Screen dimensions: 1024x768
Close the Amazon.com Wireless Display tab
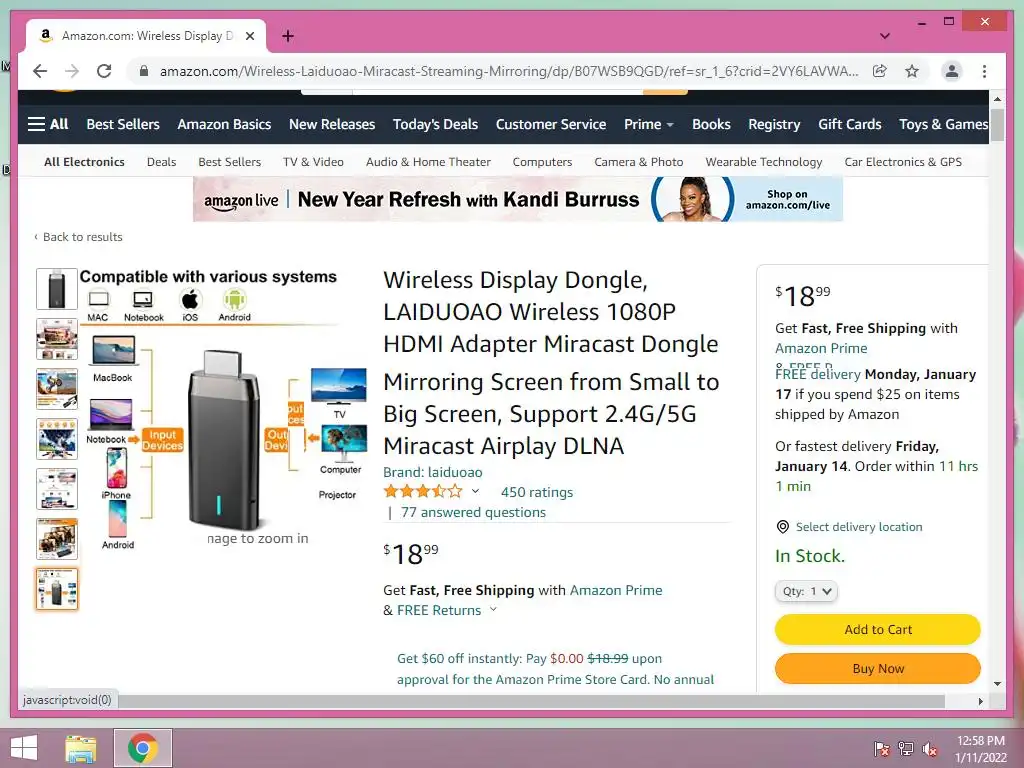(x=249, y=36)
